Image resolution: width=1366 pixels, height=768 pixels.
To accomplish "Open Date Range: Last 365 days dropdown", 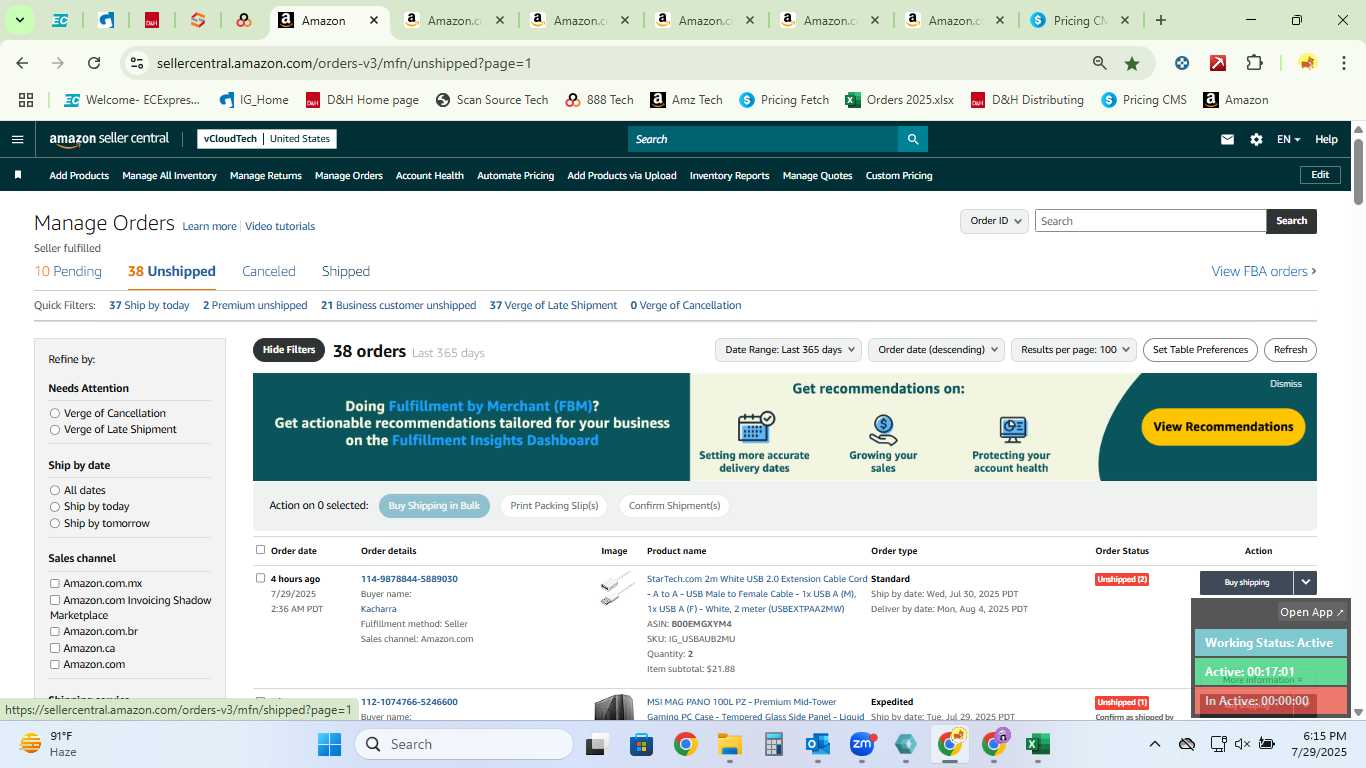I will (788, 349).
